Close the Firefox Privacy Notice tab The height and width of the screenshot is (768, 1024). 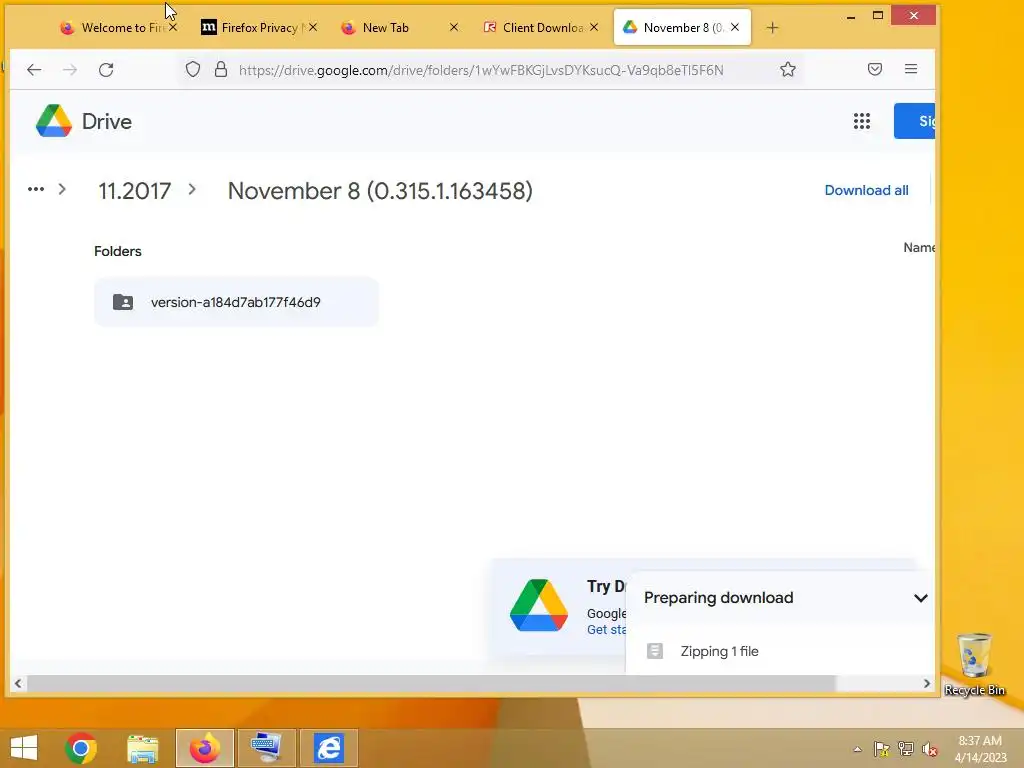(x=313, y=27)
